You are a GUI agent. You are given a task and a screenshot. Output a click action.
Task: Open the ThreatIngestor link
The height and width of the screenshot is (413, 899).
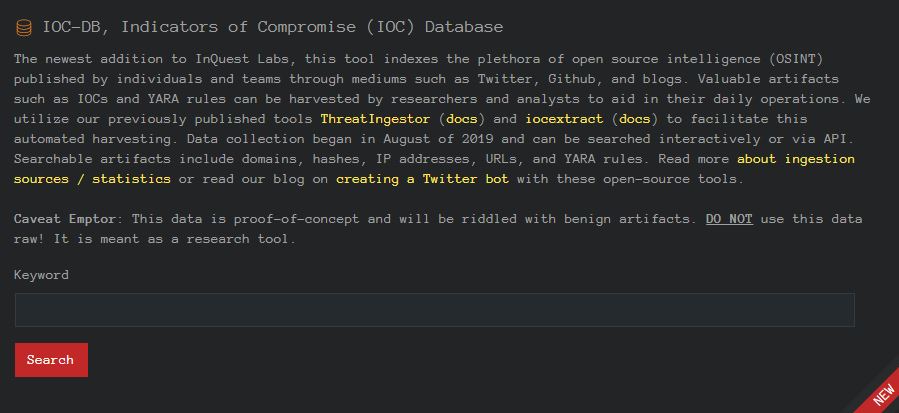coord(375,119)
